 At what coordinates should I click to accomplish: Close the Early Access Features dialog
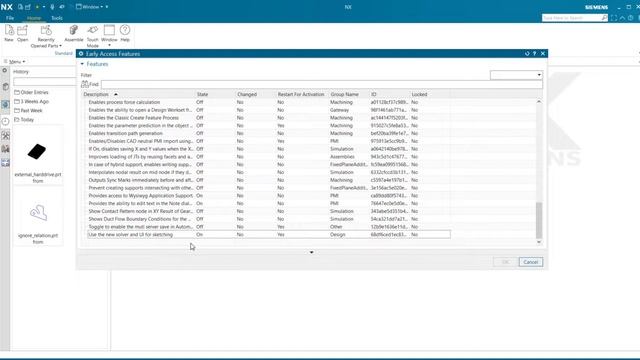click(x=543, y=53)
